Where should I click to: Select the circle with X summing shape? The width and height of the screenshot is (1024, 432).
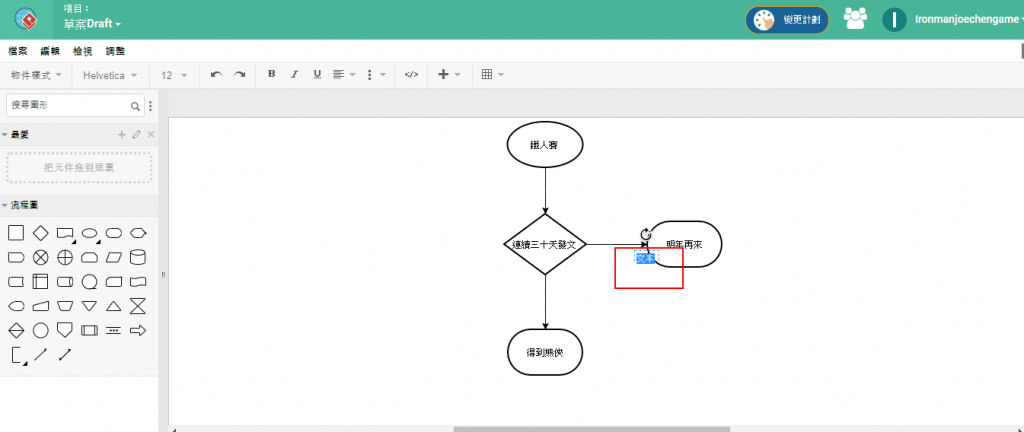(40, 258)
